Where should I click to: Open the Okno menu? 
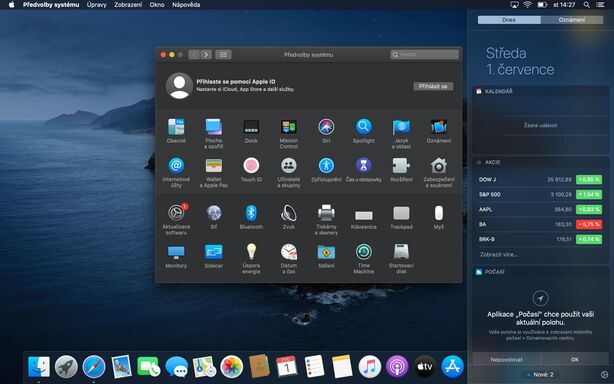point(157,5)
